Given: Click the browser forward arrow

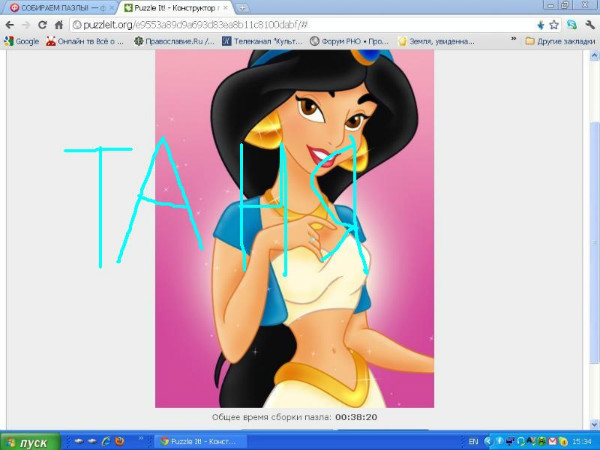Looking at the screenshot, I should pos(25,24).
